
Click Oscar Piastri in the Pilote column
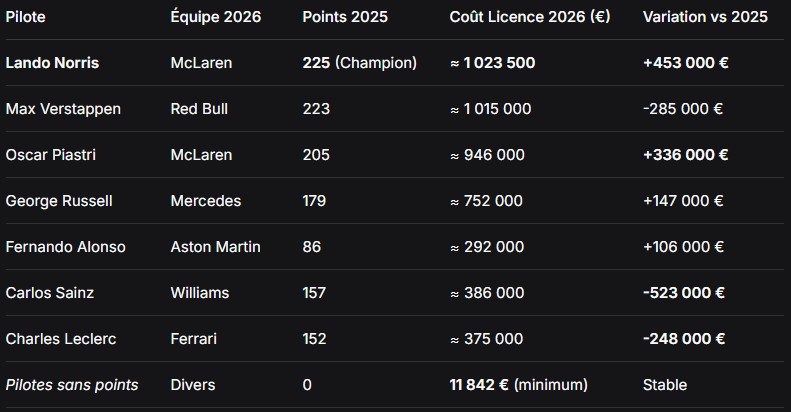[50, 155]
